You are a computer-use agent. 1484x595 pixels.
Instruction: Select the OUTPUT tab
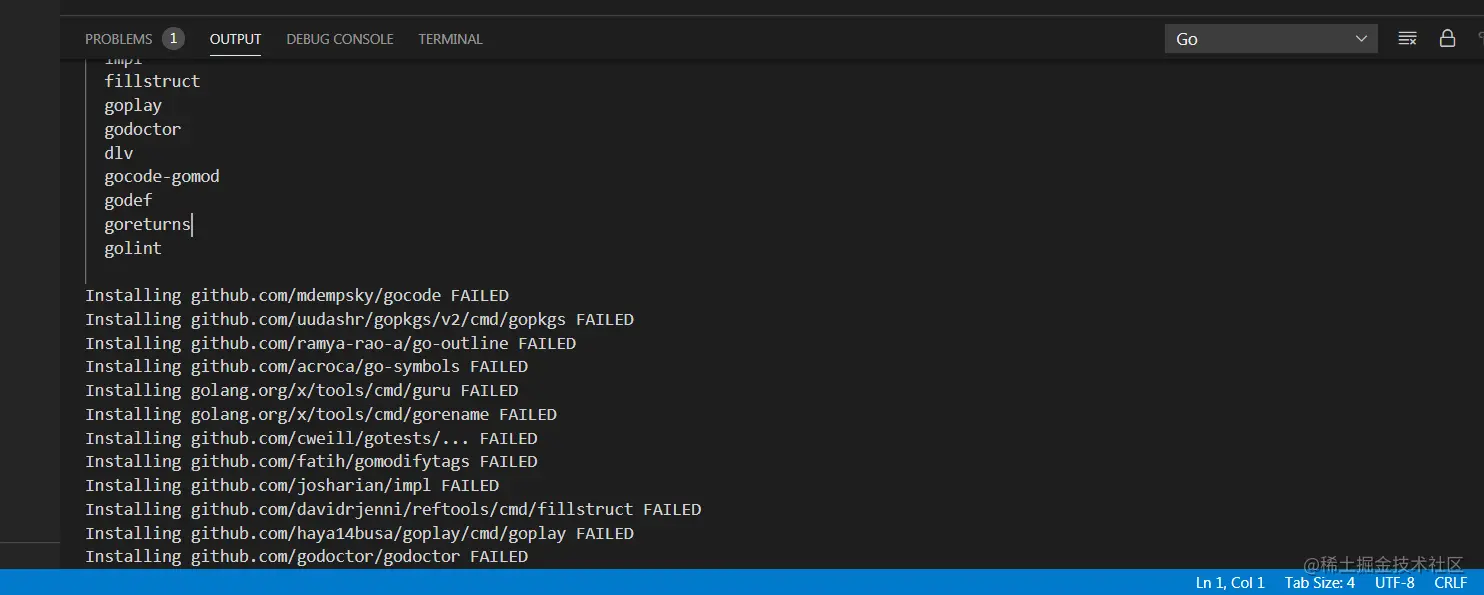[x=235, y=39]
